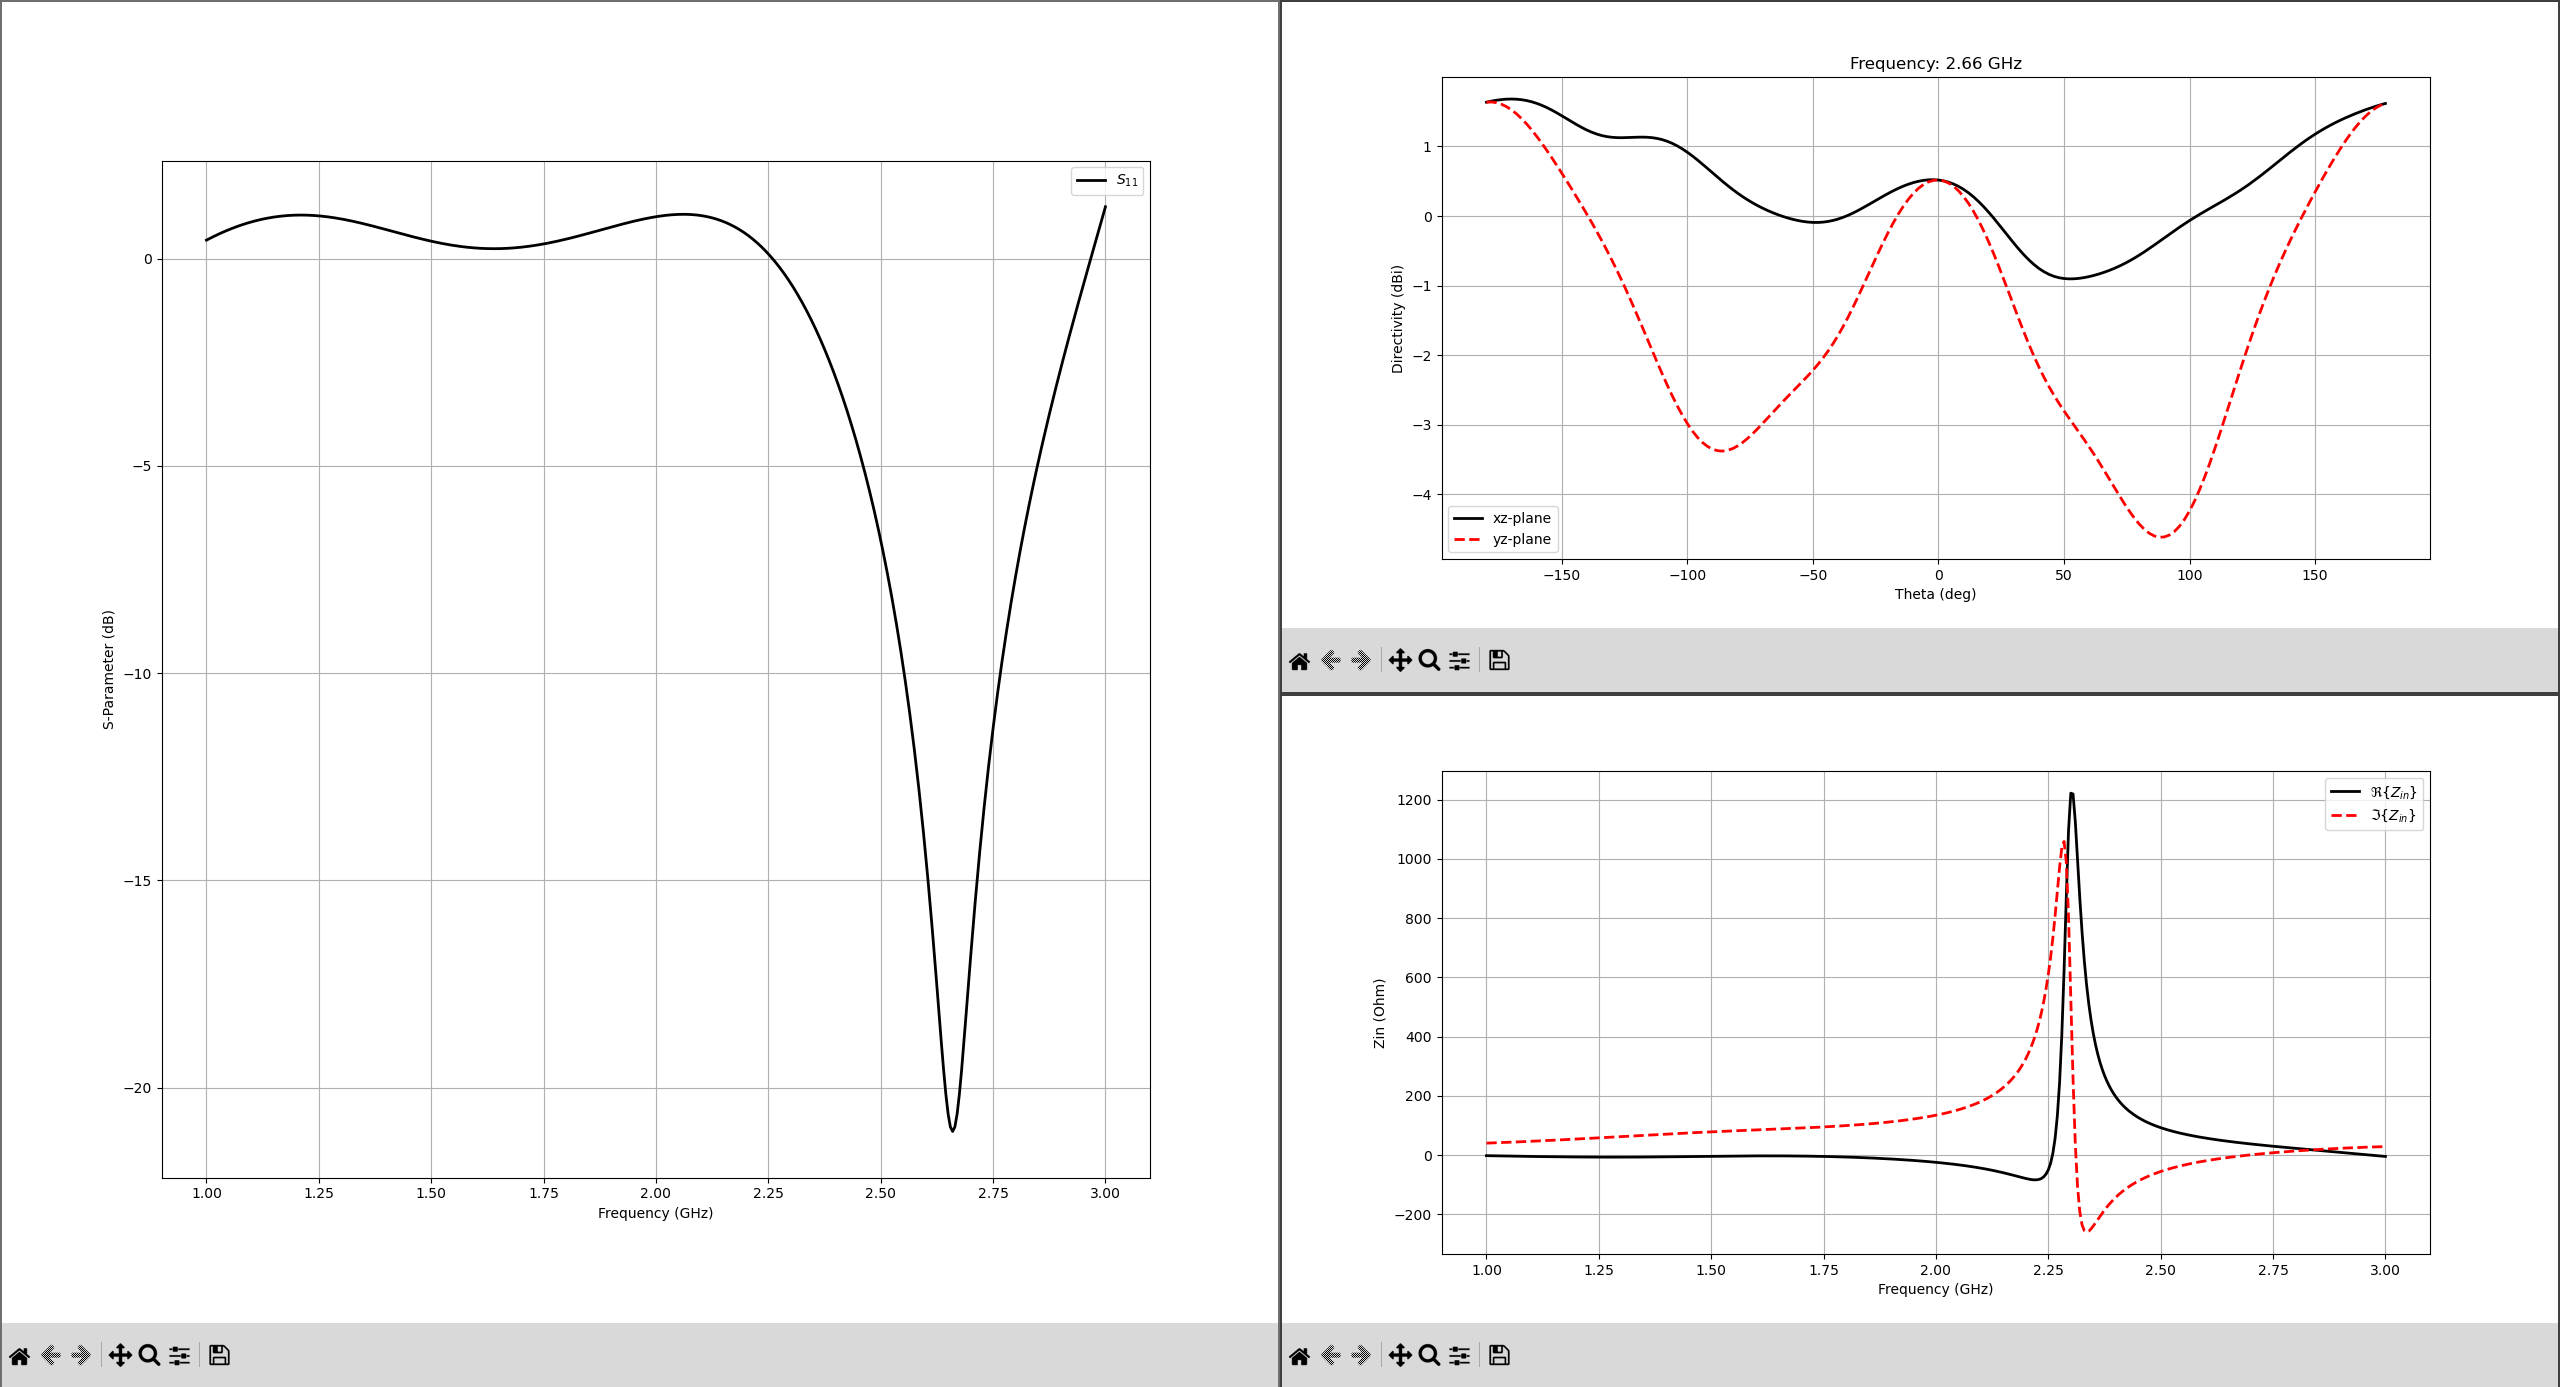Click the real Zin legend entry
This screenshot has width=2560, height=1387.
(2373, 792)
